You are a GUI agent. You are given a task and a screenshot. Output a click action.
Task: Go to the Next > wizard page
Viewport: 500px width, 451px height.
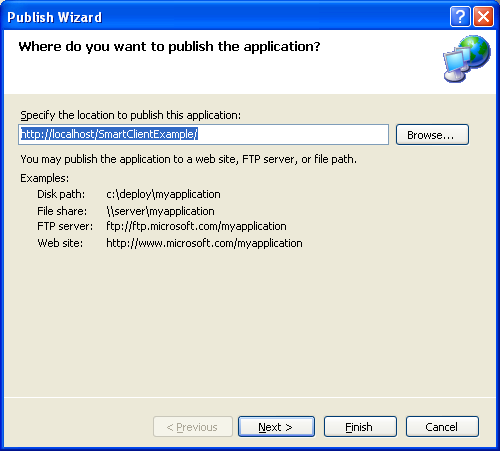pyautogui.click(x=276, y=426)
